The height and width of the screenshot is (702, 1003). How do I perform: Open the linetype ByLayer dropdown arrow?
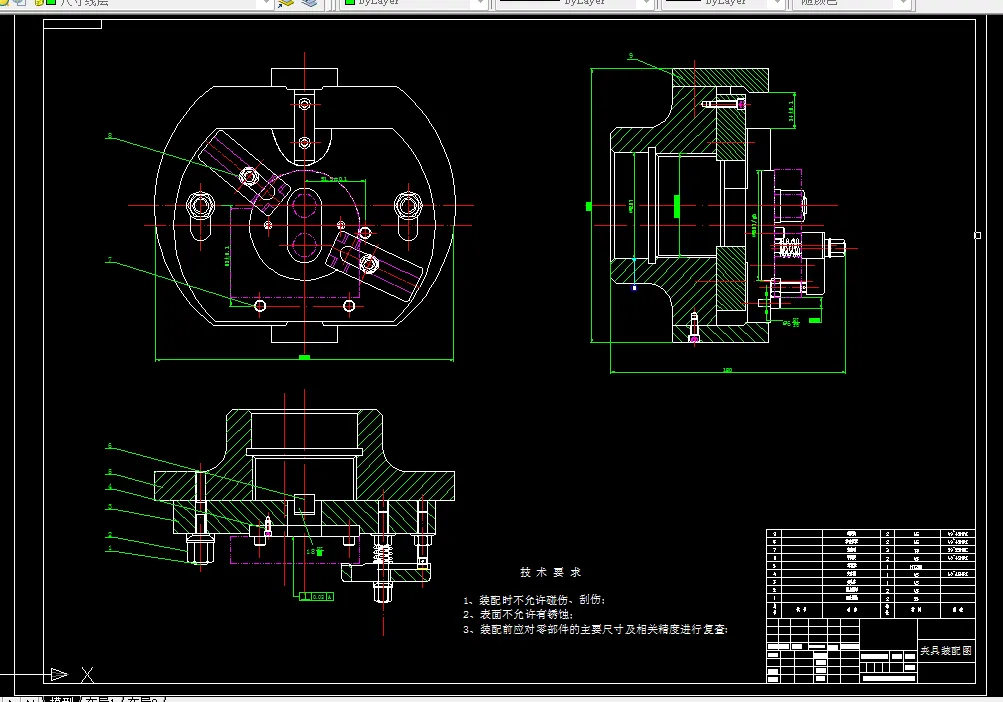(646, 3)
